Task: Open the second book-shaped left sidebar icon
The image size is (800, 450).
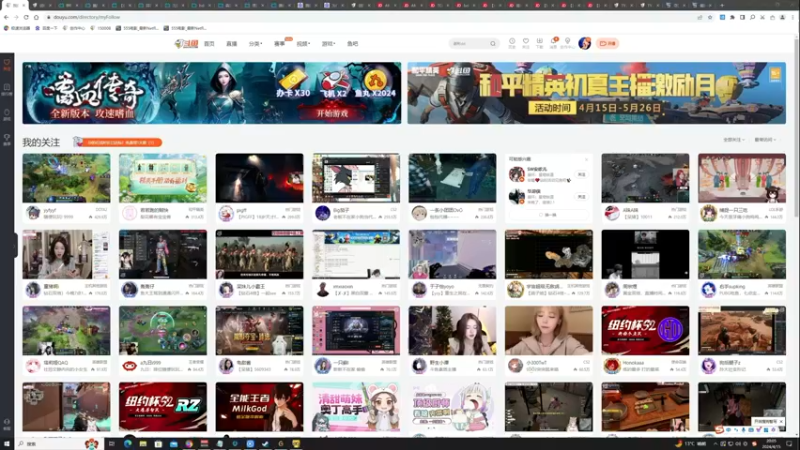Action: 7,90
